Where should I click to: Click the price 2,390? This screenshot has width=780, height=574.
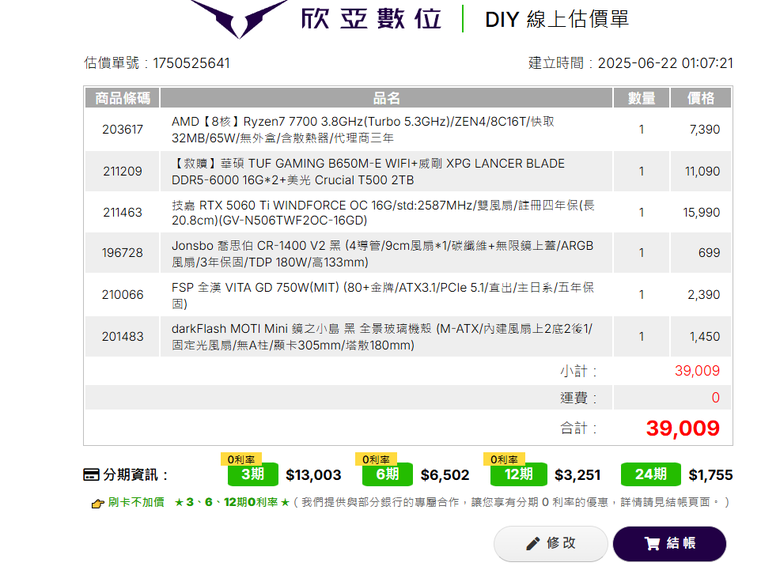pos(704,294)
